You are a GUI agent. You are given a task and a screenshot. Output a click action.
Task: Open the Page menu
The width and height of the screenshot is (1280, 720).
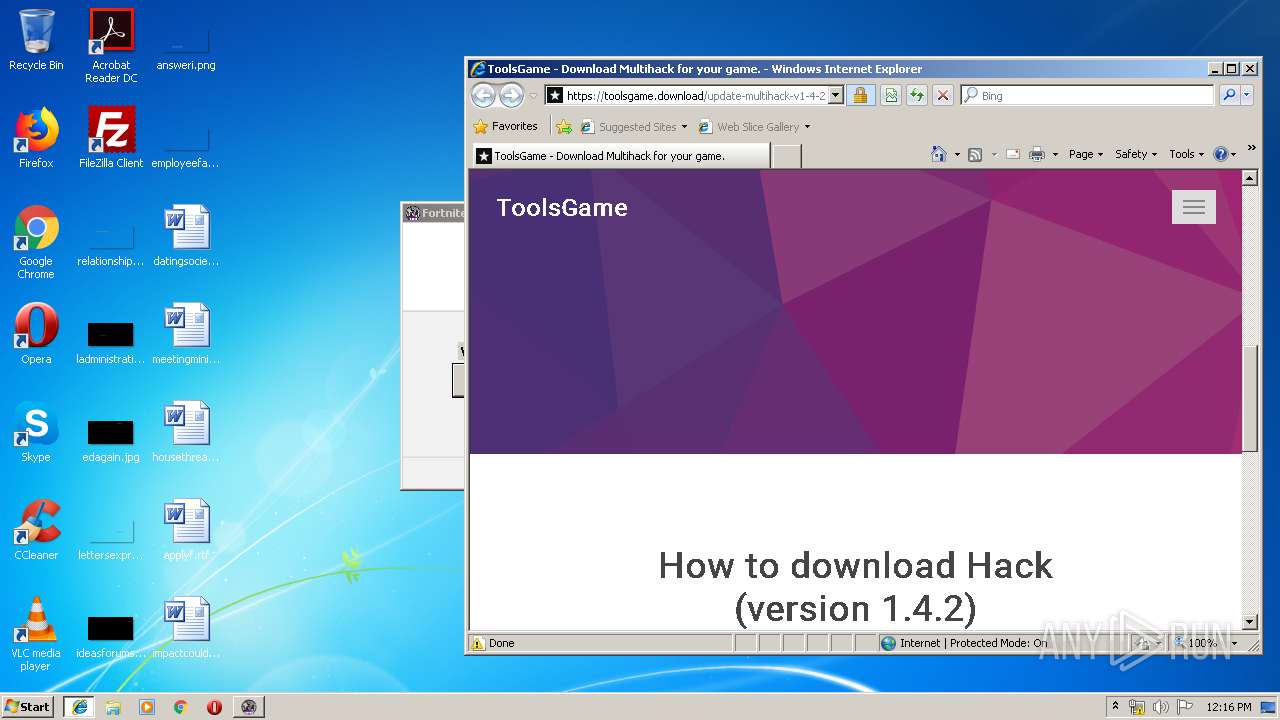click(1085, 154)
